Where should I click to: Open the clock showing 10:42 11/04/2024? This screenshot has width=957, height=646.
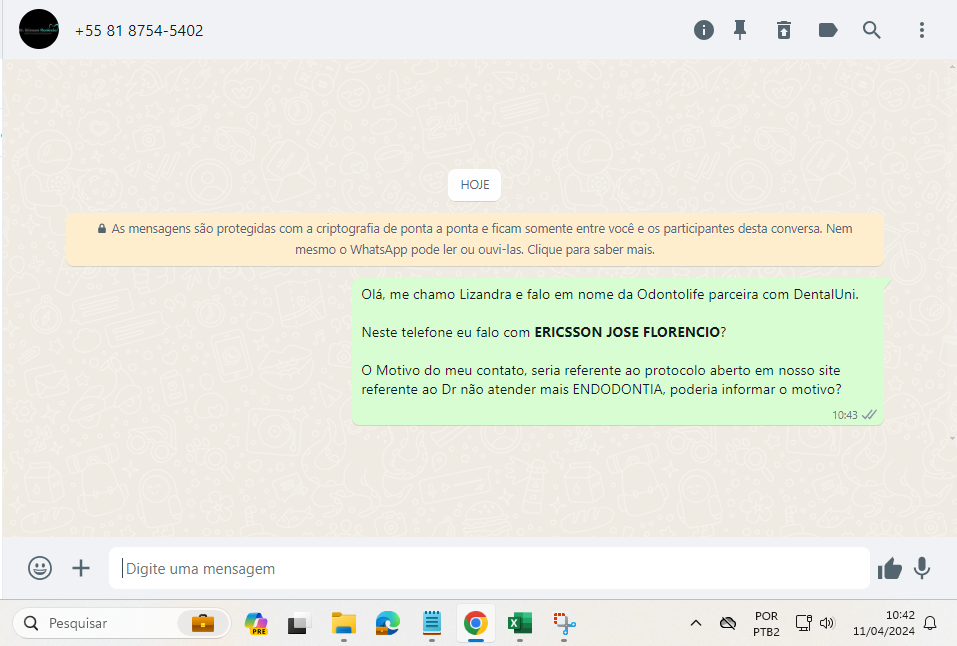coord(884,623)
